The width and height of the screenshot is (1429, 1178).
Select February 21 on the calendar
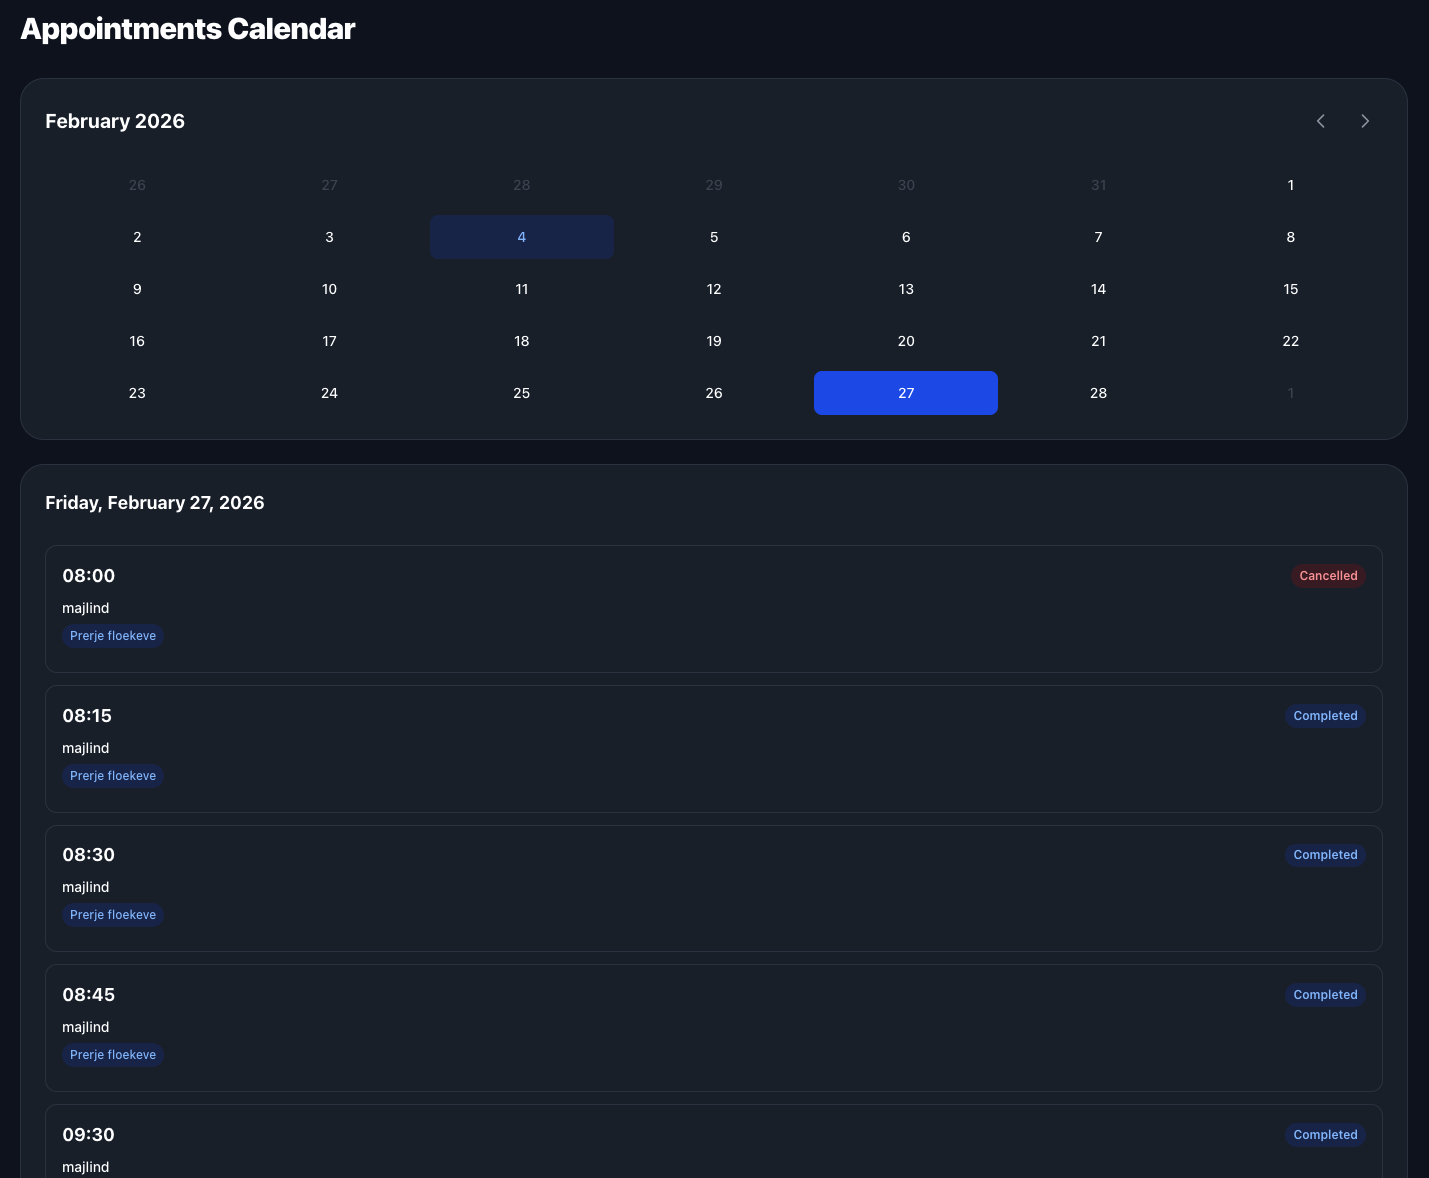click(1098, 341)
